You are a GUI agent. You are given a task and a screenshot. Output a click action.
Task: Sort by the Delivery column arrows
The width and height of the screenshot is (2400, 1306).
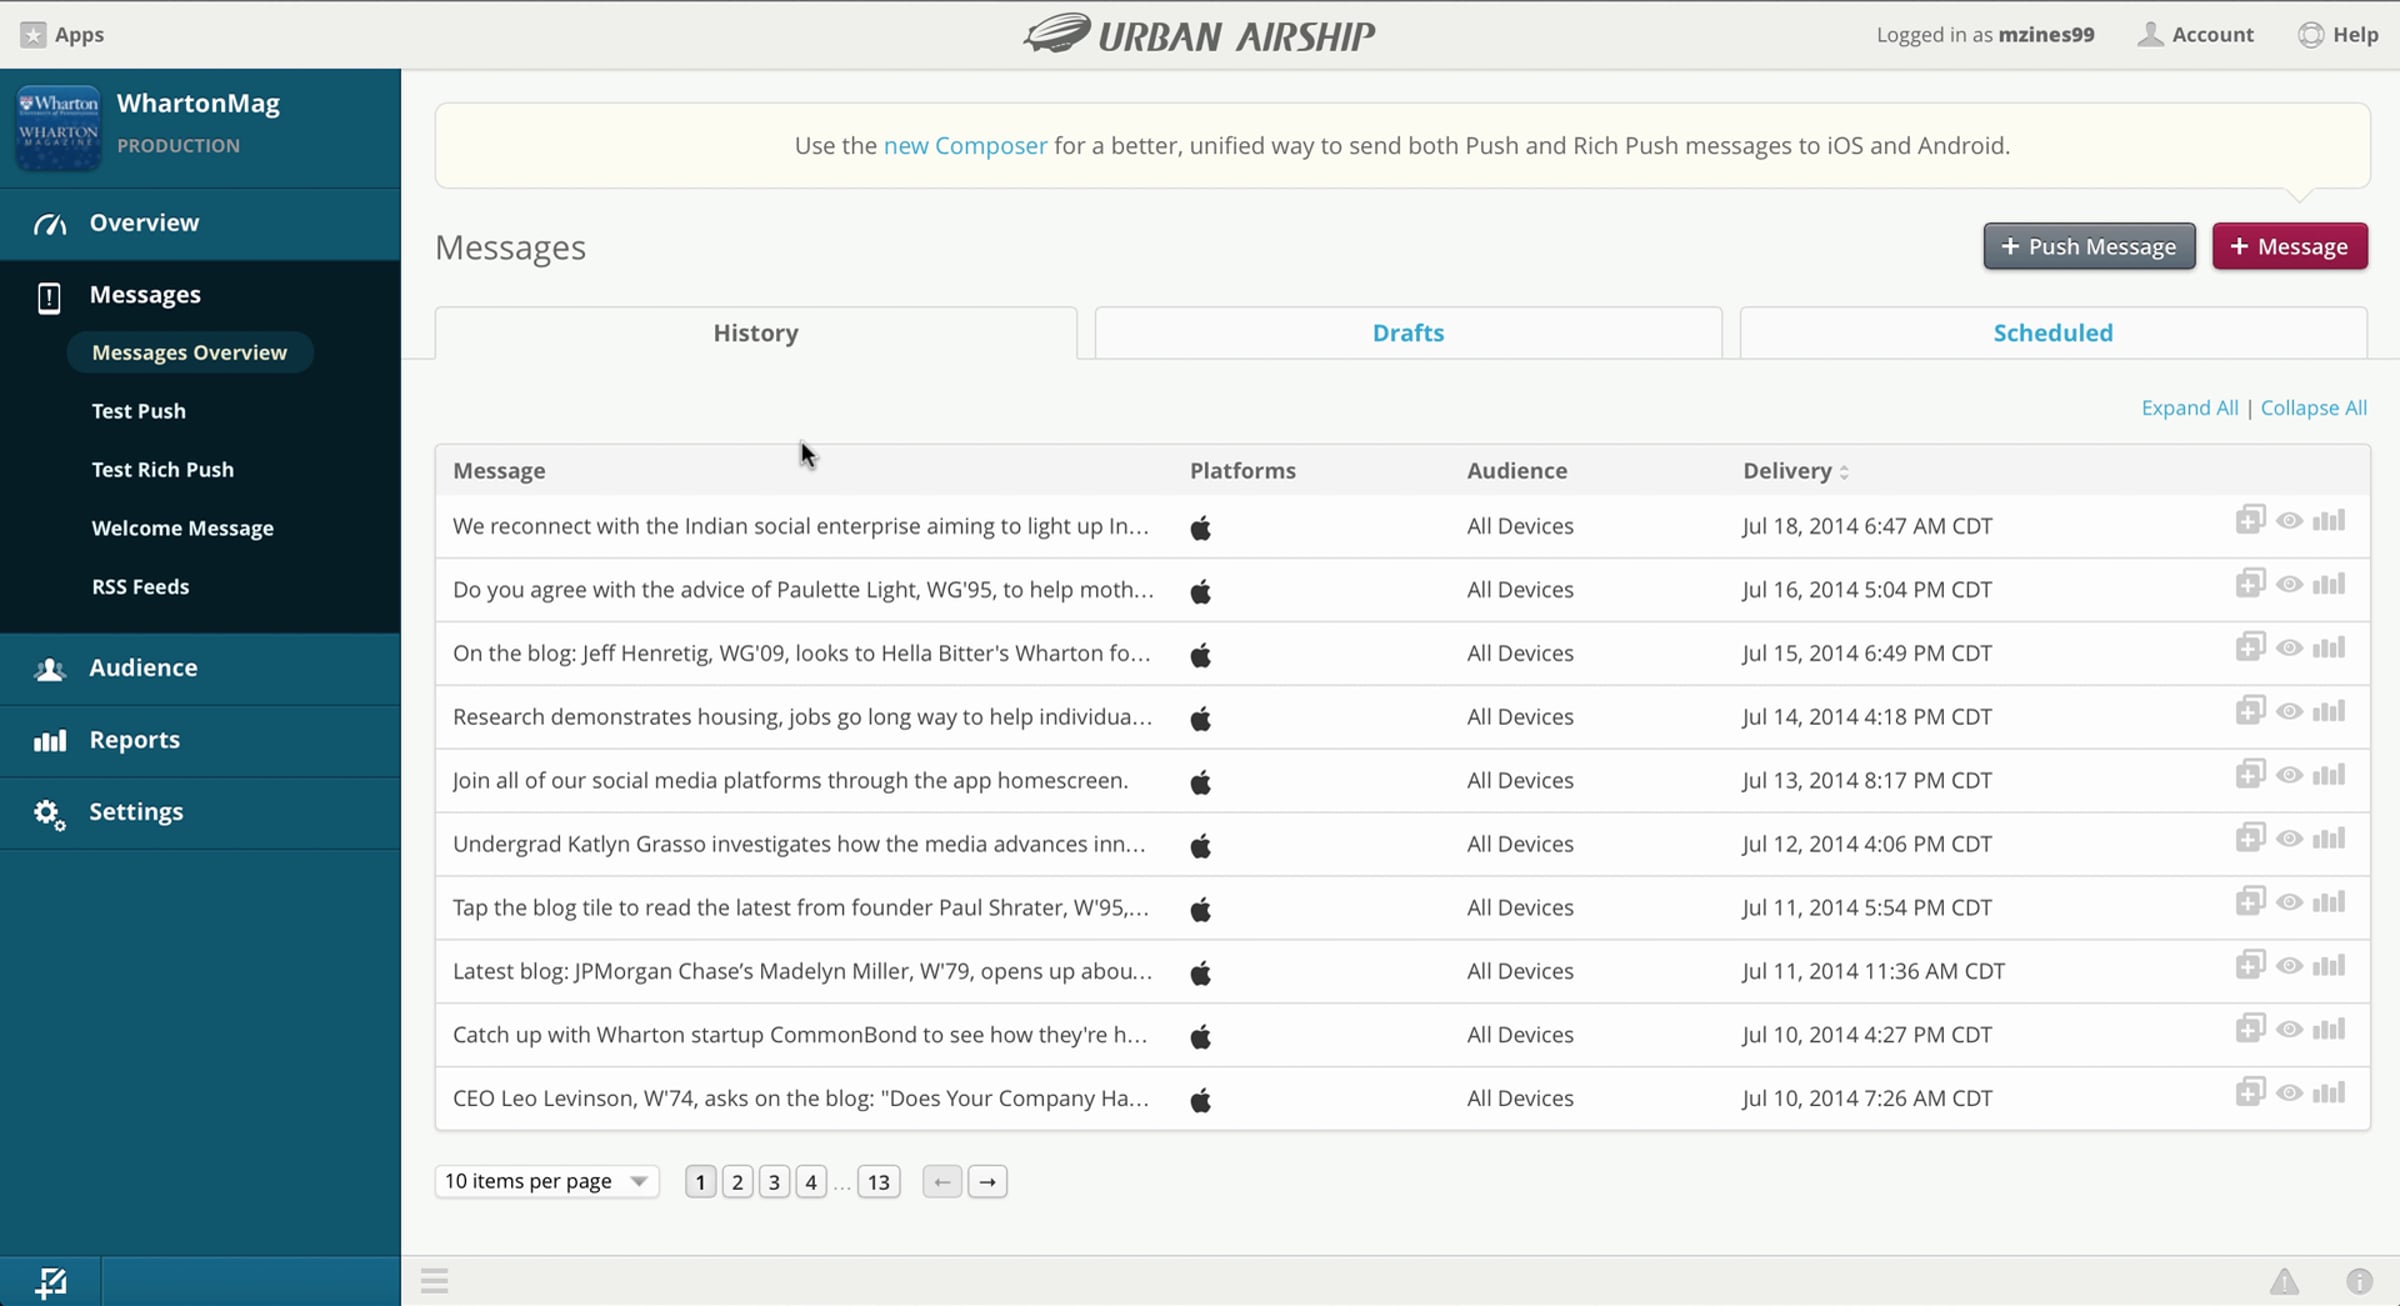(1844, 472)
